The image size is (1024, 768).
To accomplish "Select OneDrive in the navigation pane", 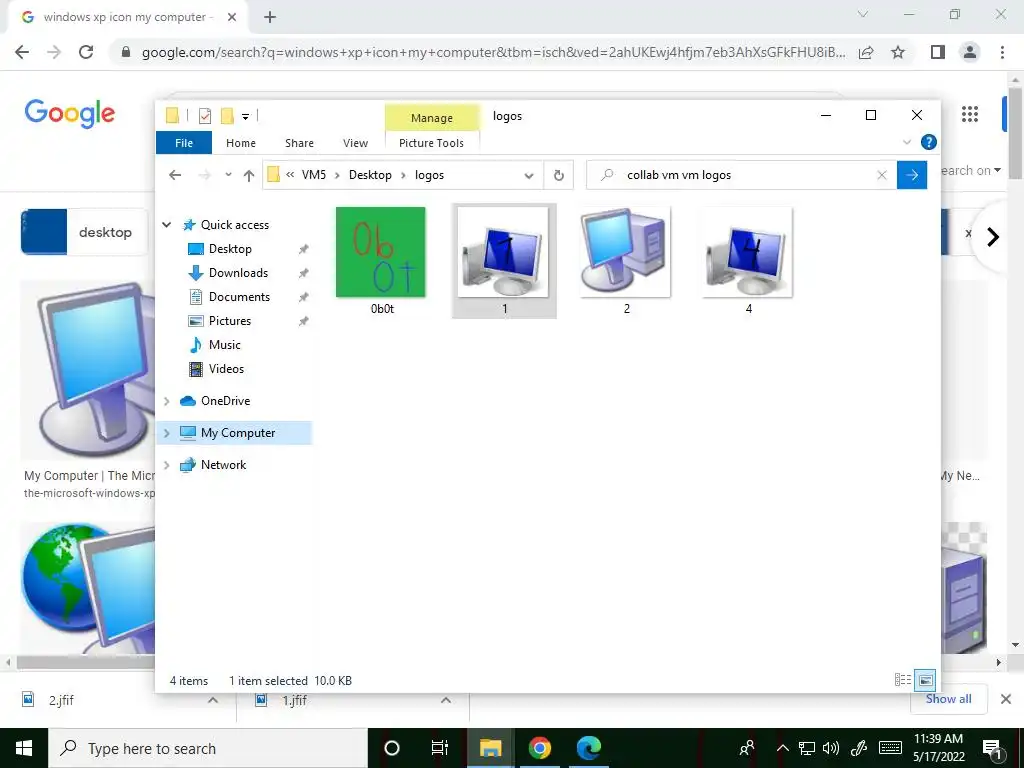I will click(225, 401).
